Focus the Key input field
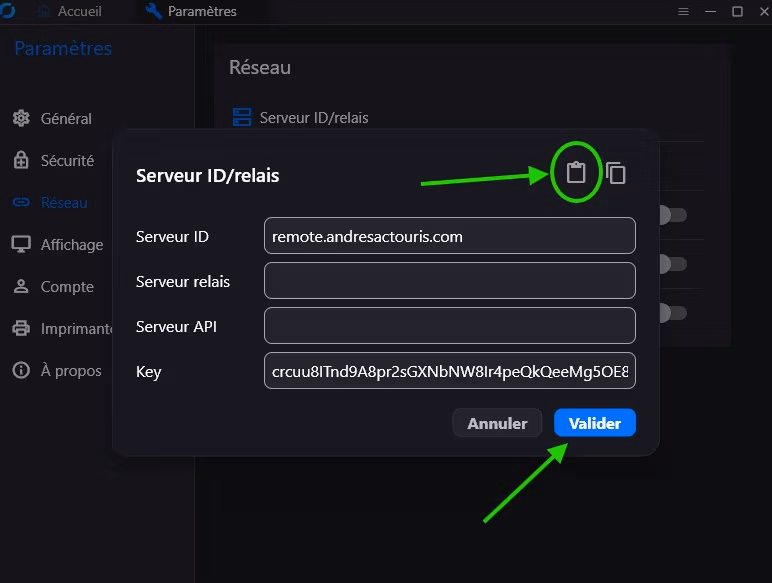 tap(450, 371)
